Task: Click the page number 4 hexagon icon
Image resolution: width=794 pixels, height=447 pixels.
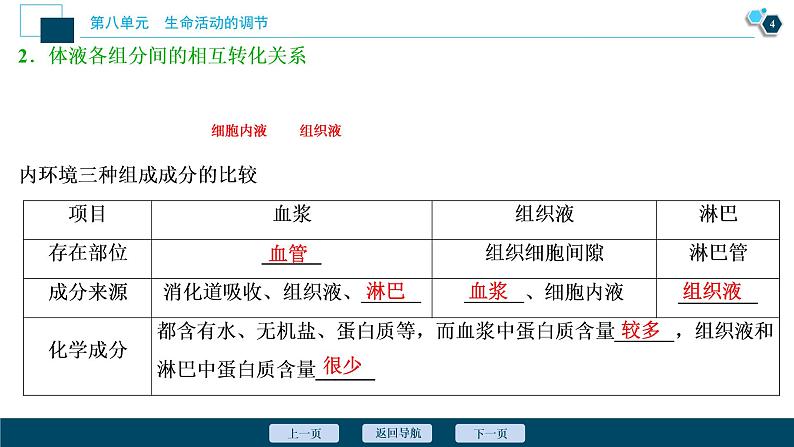Action: [x=772, y=24]
